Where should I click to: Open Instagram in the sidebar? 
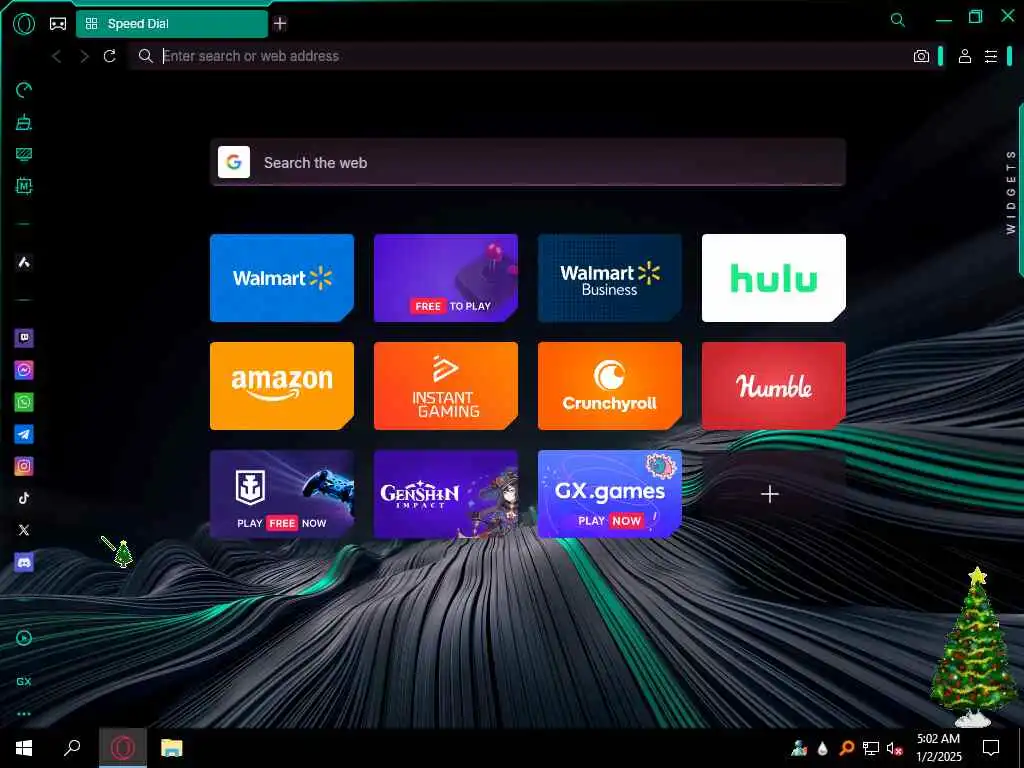[24, 466]
